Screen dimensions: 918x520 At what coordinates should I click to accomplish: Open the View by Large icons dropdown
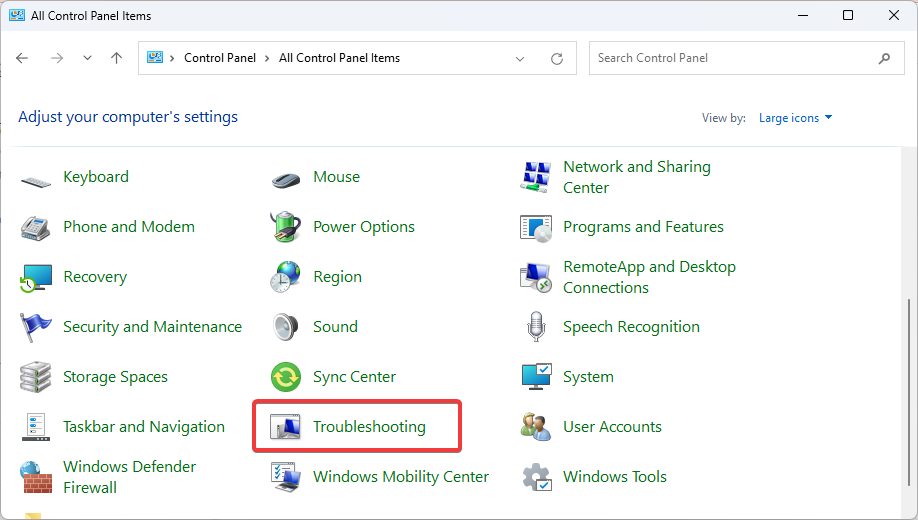click(x=795, y=118)
